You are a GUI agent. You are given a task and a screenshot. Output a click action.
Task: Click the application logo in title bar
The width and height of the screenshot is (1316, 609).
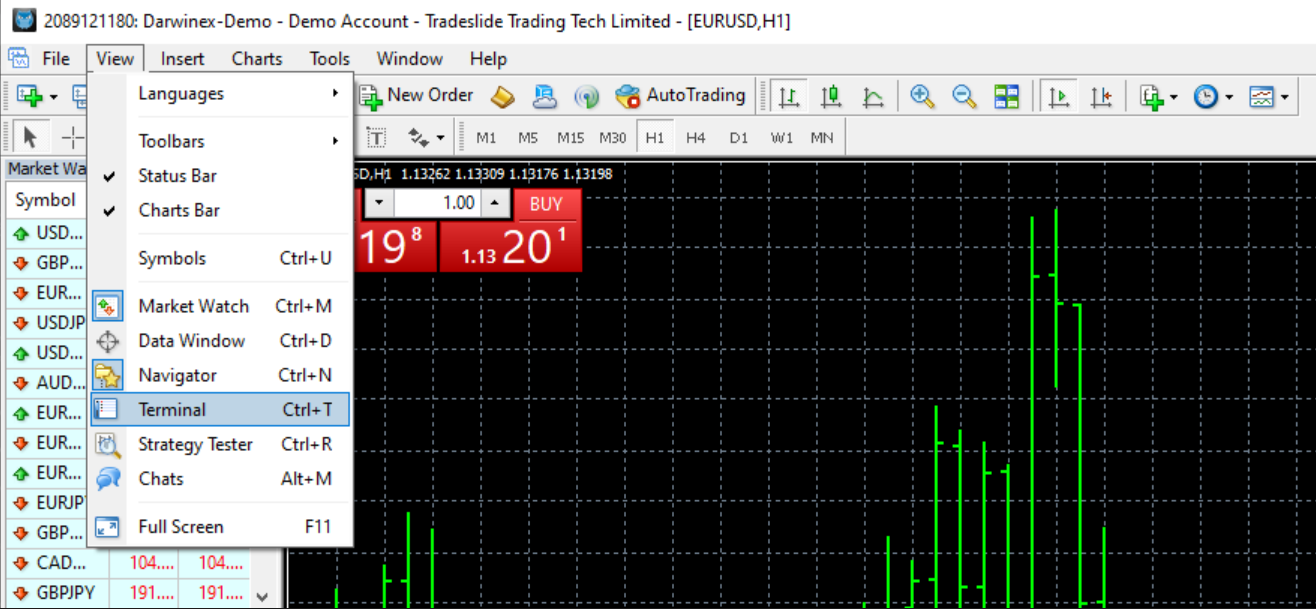(24, 20)
